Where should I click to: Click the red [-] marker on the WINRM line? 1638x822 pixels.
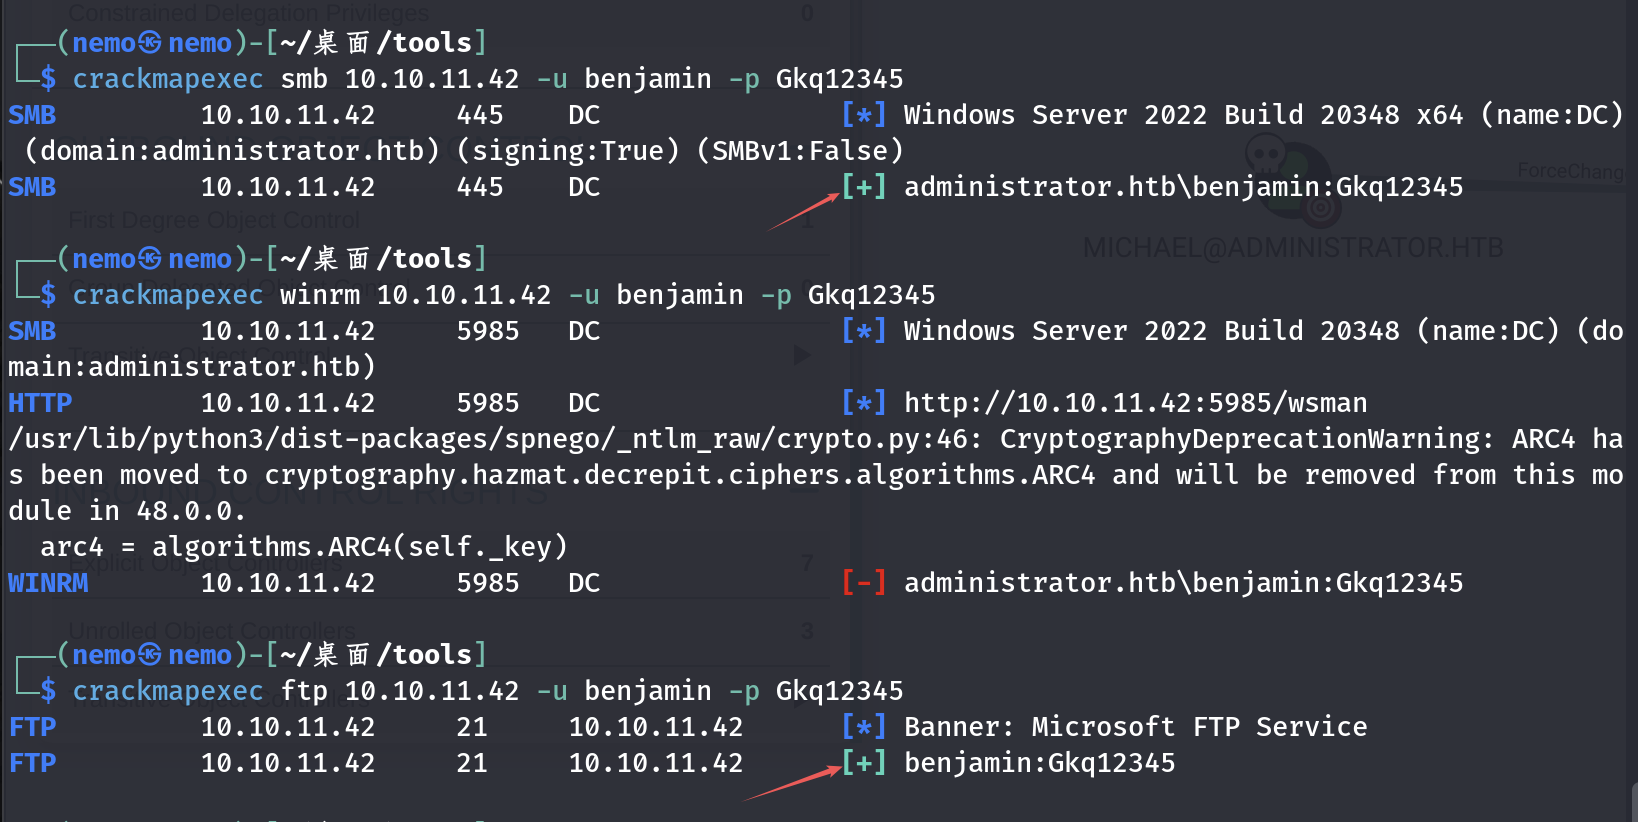[x=864, y=583]
